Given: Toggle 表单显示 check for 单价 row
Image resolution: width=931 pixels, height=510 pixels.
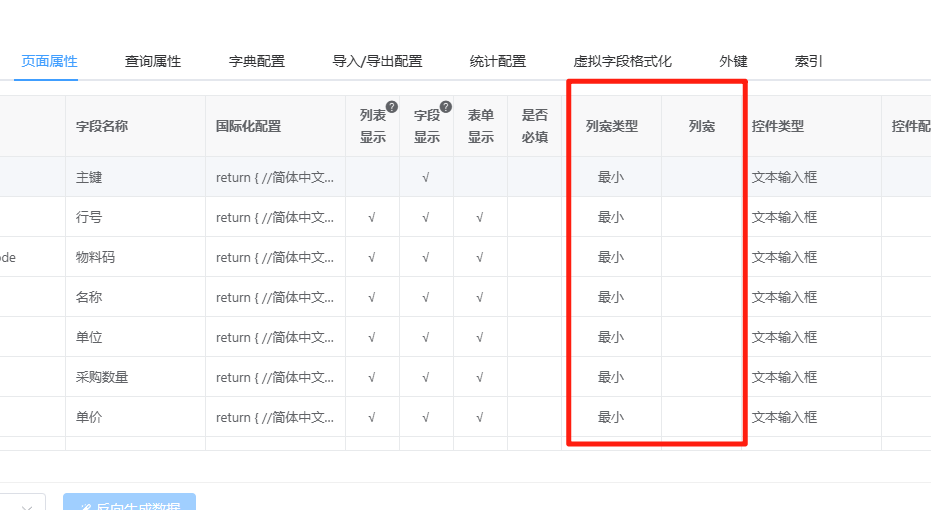Looking at the screenshot, I should (x=480, y=417).
